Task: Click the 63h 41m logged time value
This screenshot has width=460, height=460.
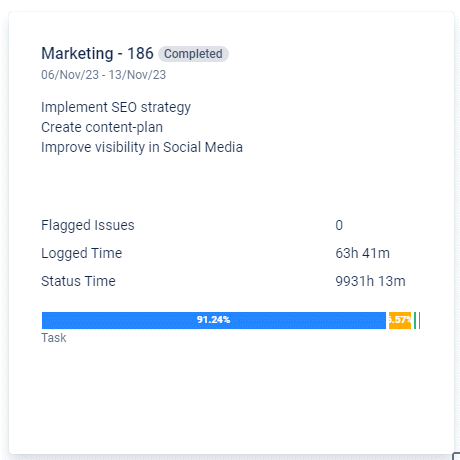Action: coord(362,253)
